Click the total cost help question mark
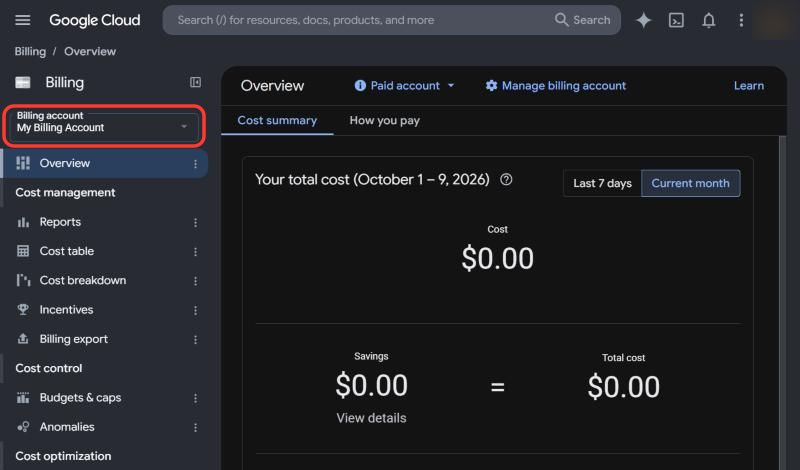This screenshot has width=800, height=470. click(506, 179)
